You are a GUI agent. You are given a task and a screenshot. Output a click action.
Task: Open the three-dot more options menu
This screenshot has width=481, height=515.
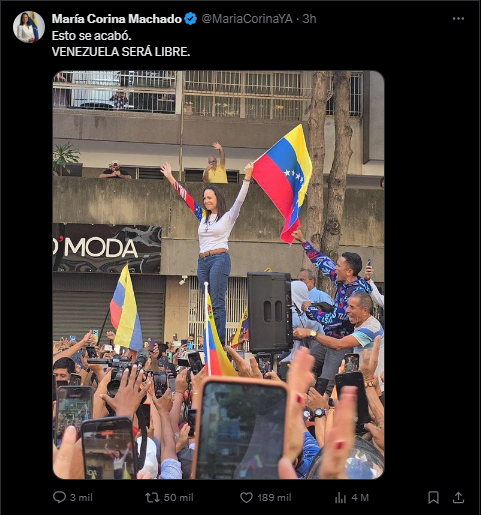click(x=458, y=19)
